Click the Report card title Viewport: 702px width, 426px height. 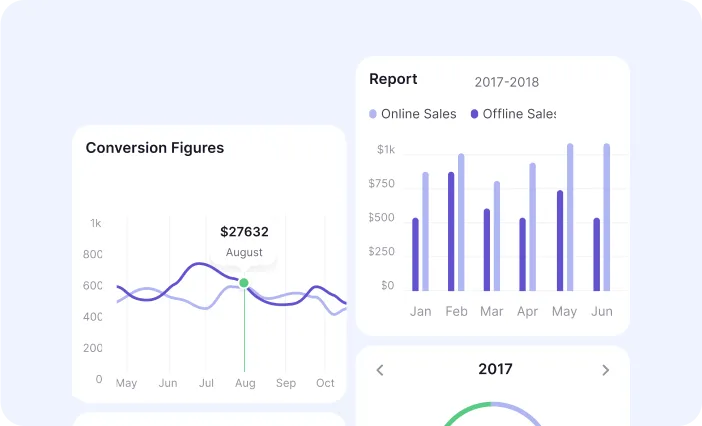click(x=393, y=79)
